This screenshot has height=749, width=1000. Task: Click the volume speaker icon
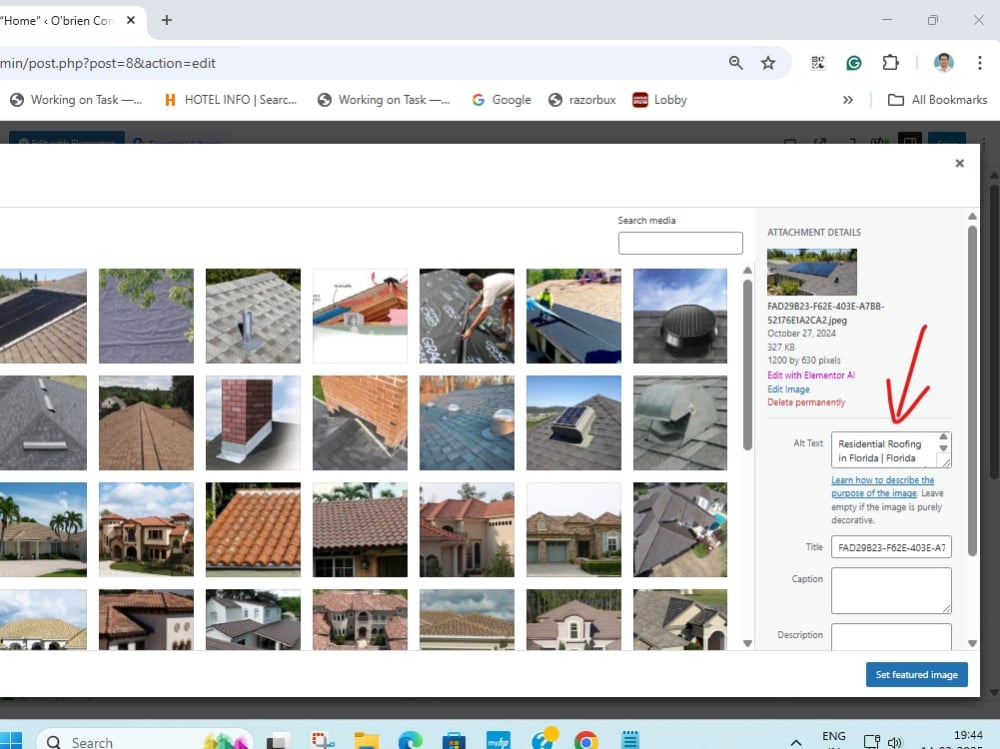[895, 742]
